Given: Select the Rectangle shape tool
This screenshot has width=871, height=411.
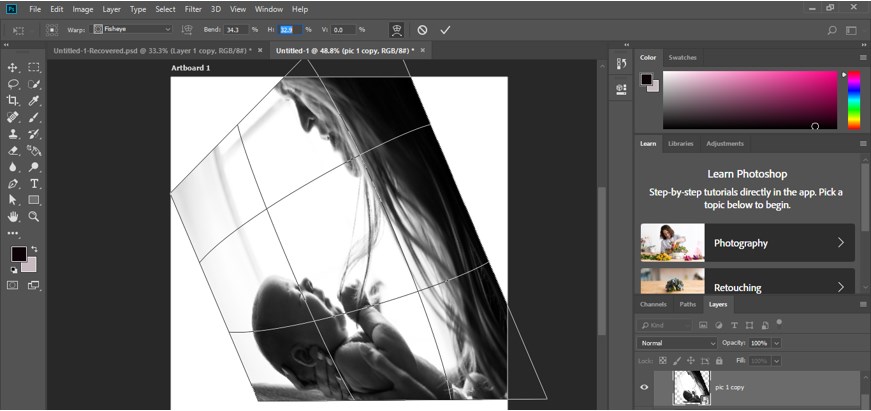Looking at the screenshot, I should 34,200.
